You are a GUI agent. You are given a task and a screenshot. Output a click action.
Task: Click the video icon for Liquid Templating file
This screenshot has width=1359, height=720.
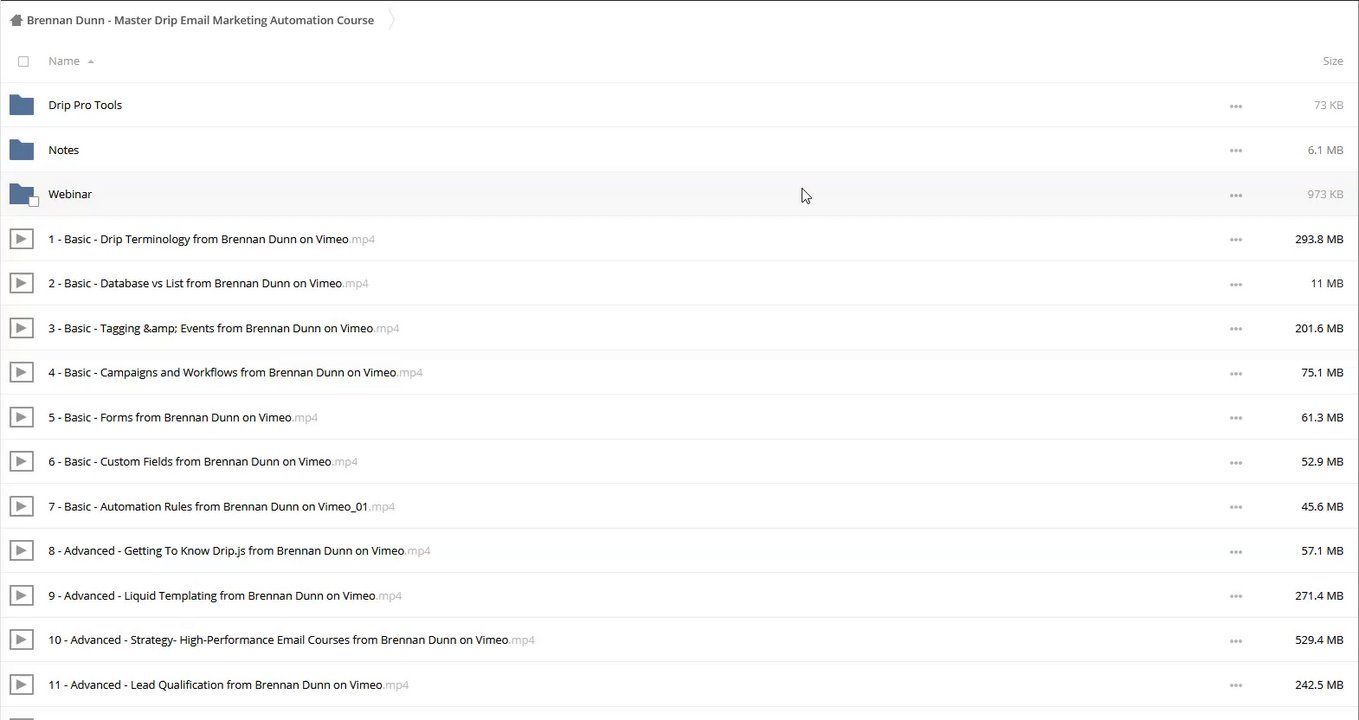(x=21, y=595)
